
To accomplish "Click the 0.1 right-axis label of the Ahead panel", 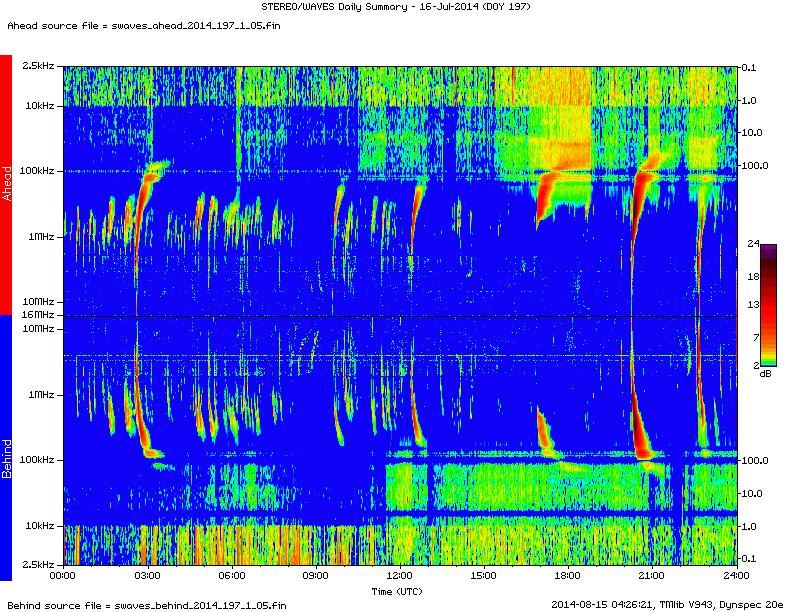I will click(749, 68).
